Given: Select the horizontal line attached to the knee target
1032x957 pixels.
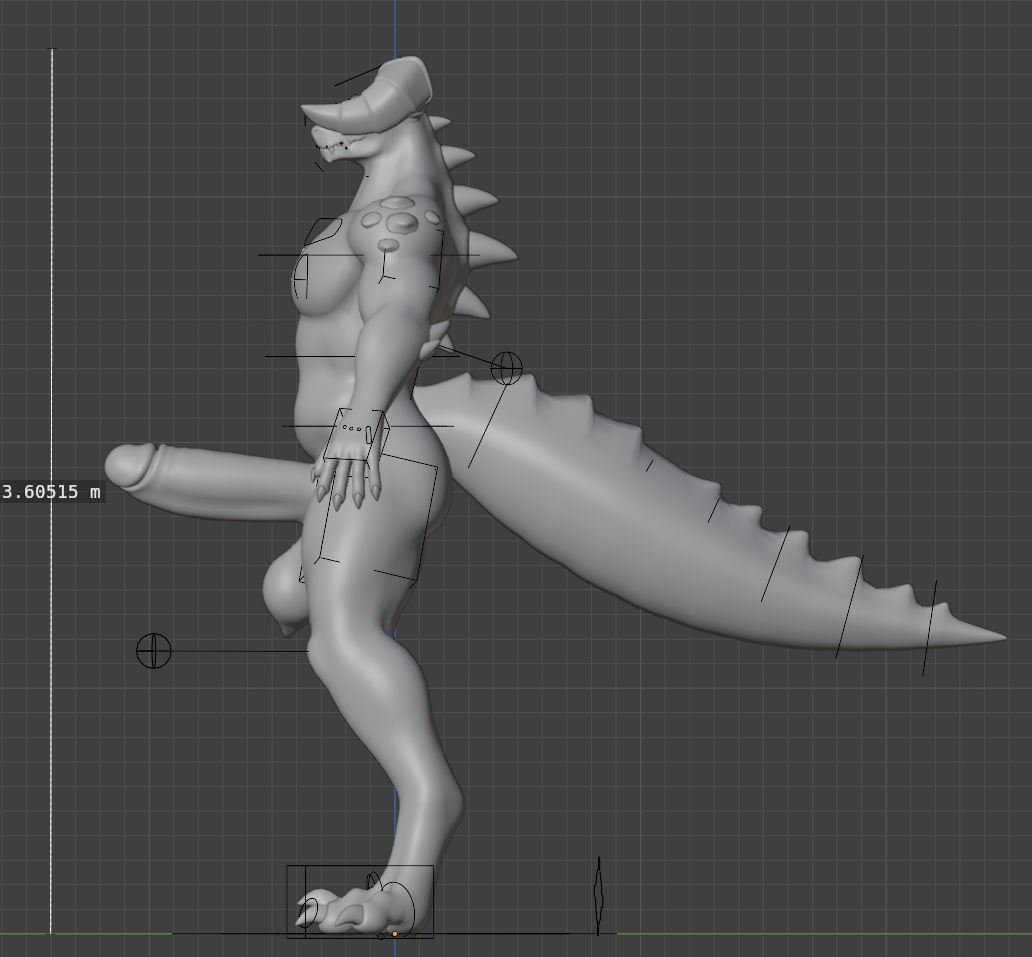Looking at the screenshot, I should click(x=240, y=651).
